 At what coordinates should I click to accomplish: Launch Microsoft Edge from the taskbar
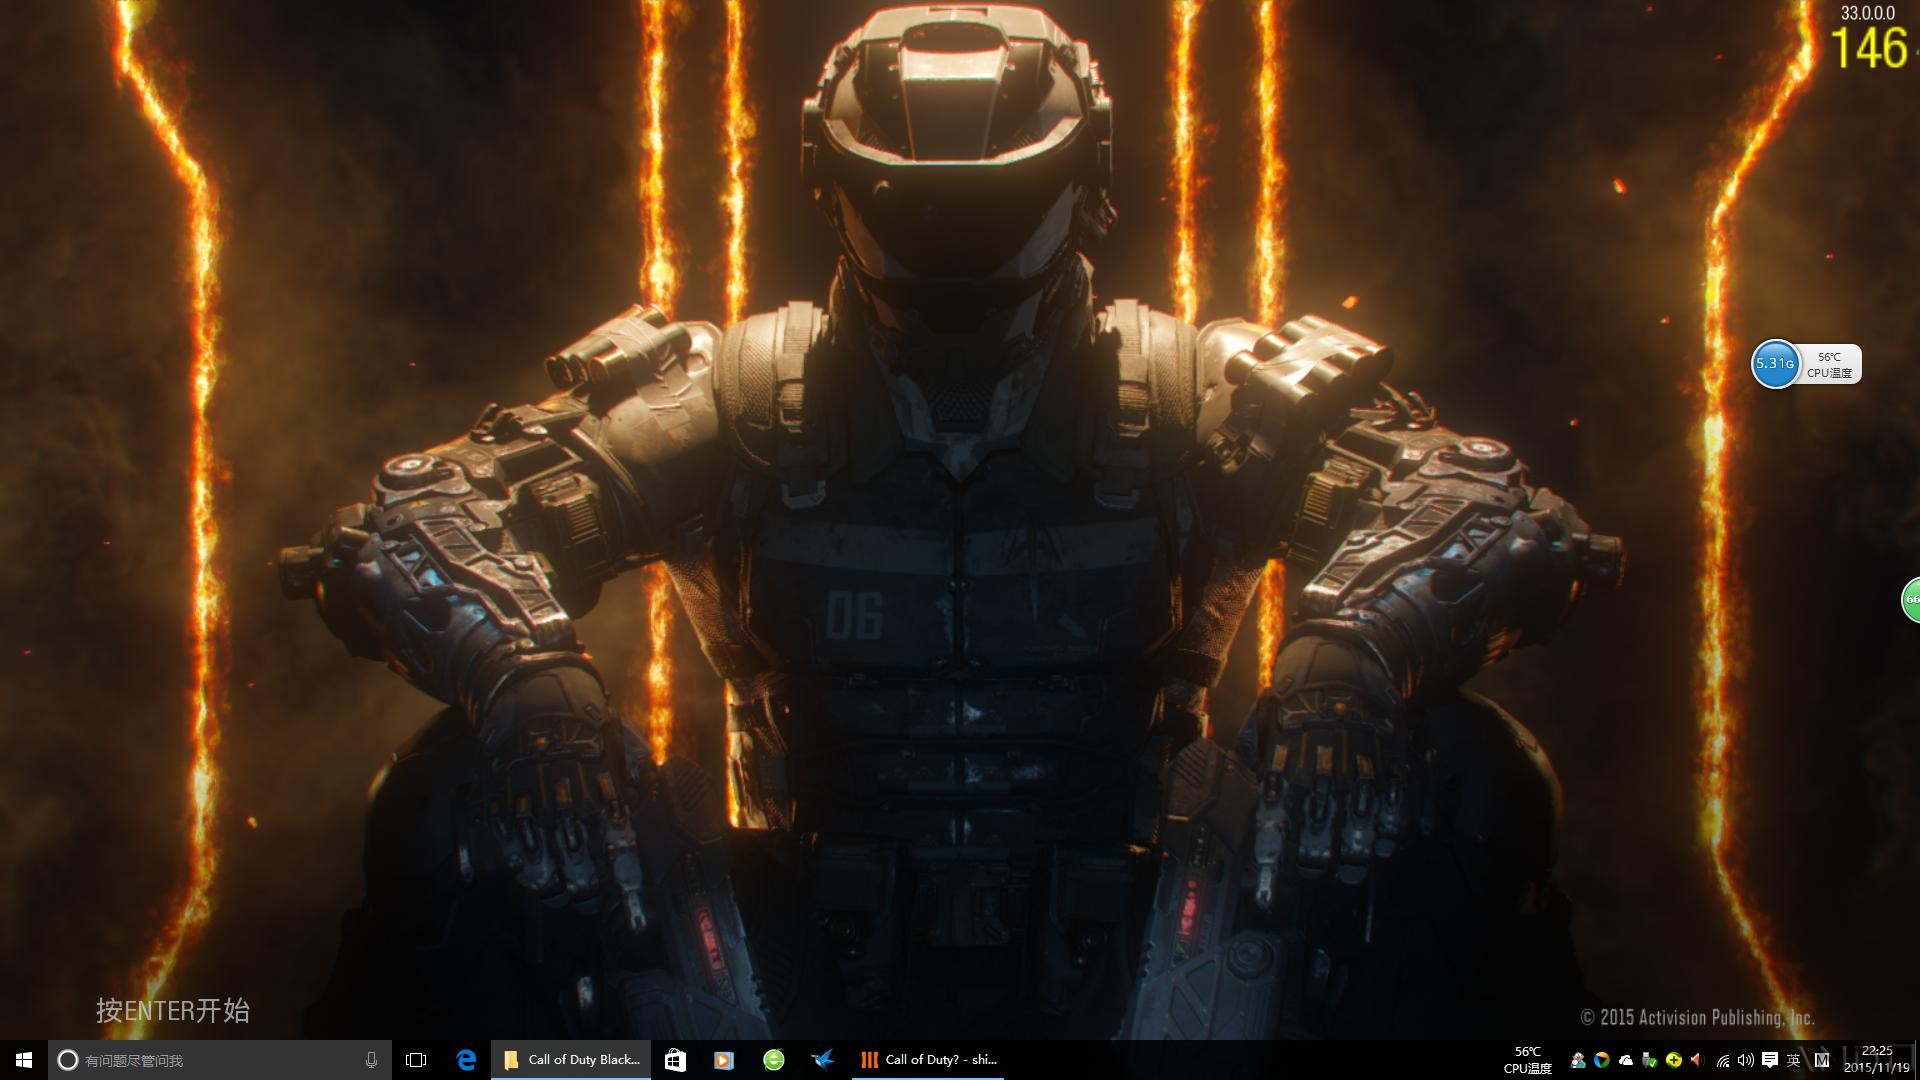466,1060
